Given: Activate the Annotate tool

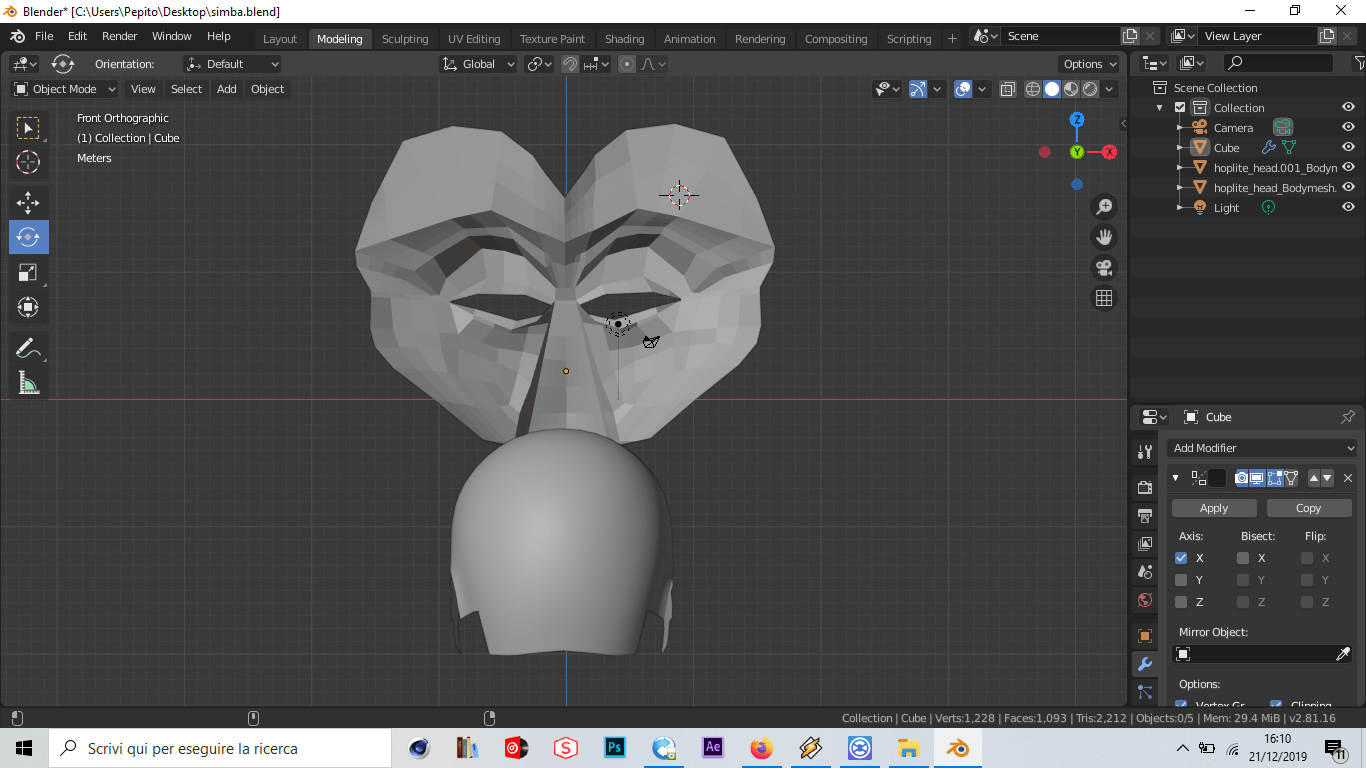Looking at the screenshot, I should 28,349.
